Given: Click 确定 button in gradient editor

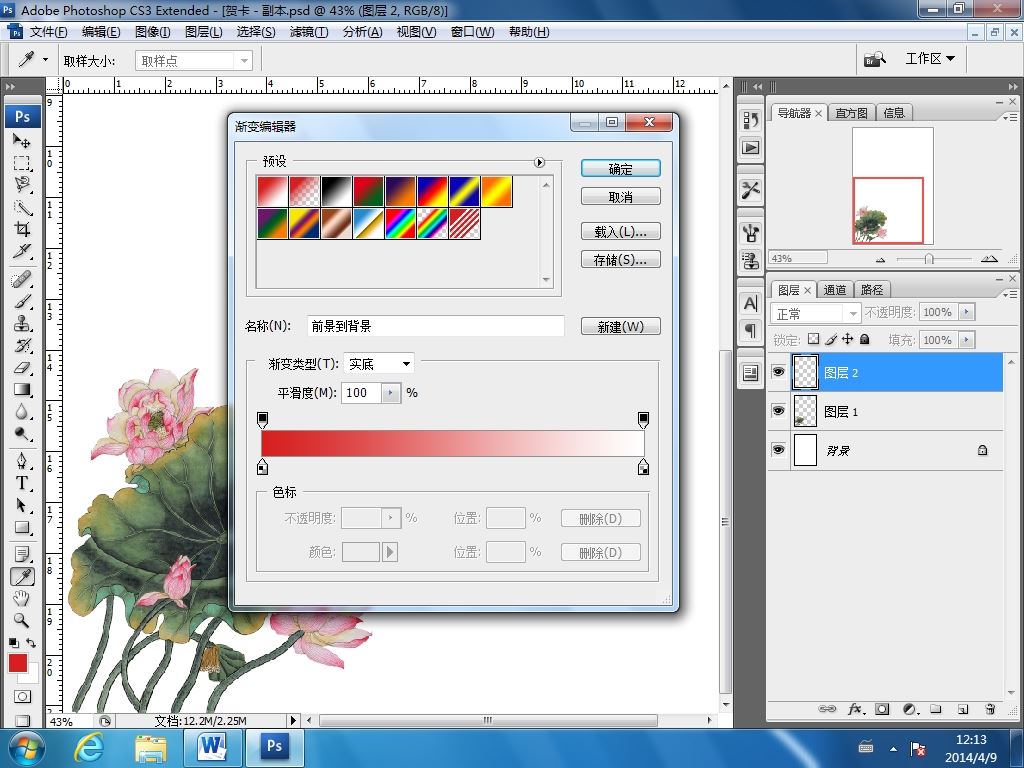Looking at the screenshot, I should pos(620,169).
